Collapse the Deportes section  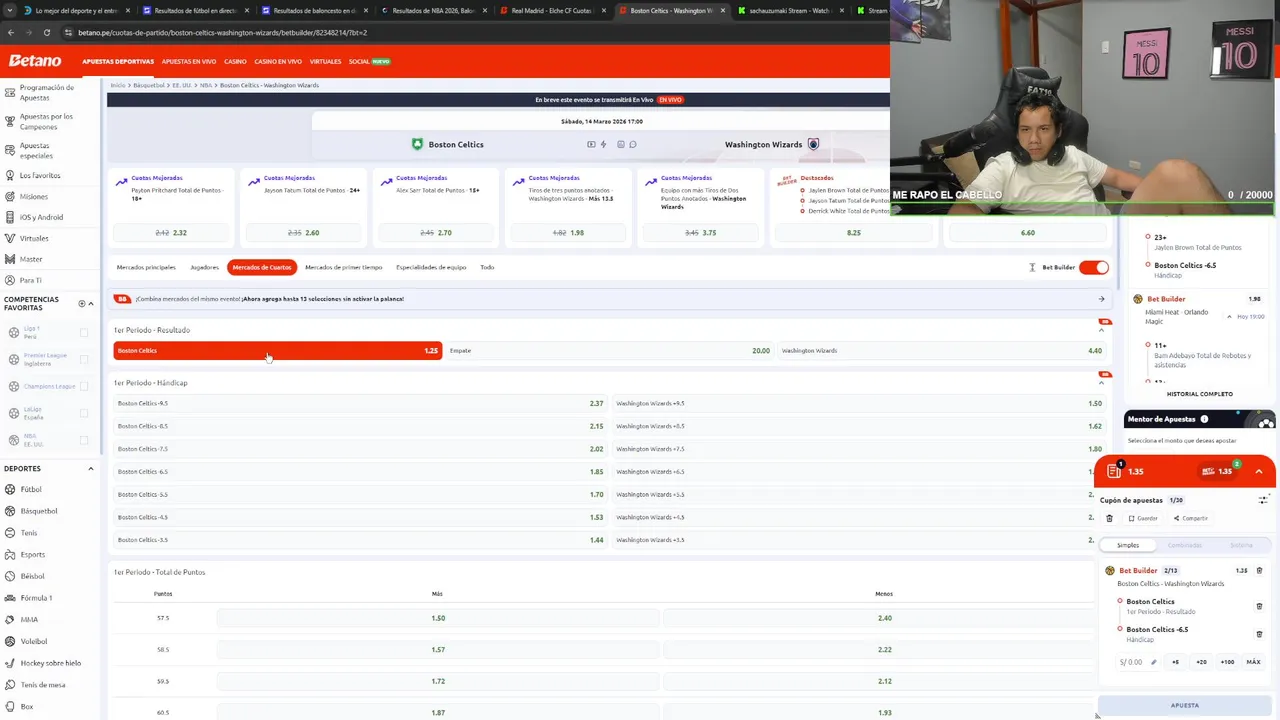click(x=91, y=468)
